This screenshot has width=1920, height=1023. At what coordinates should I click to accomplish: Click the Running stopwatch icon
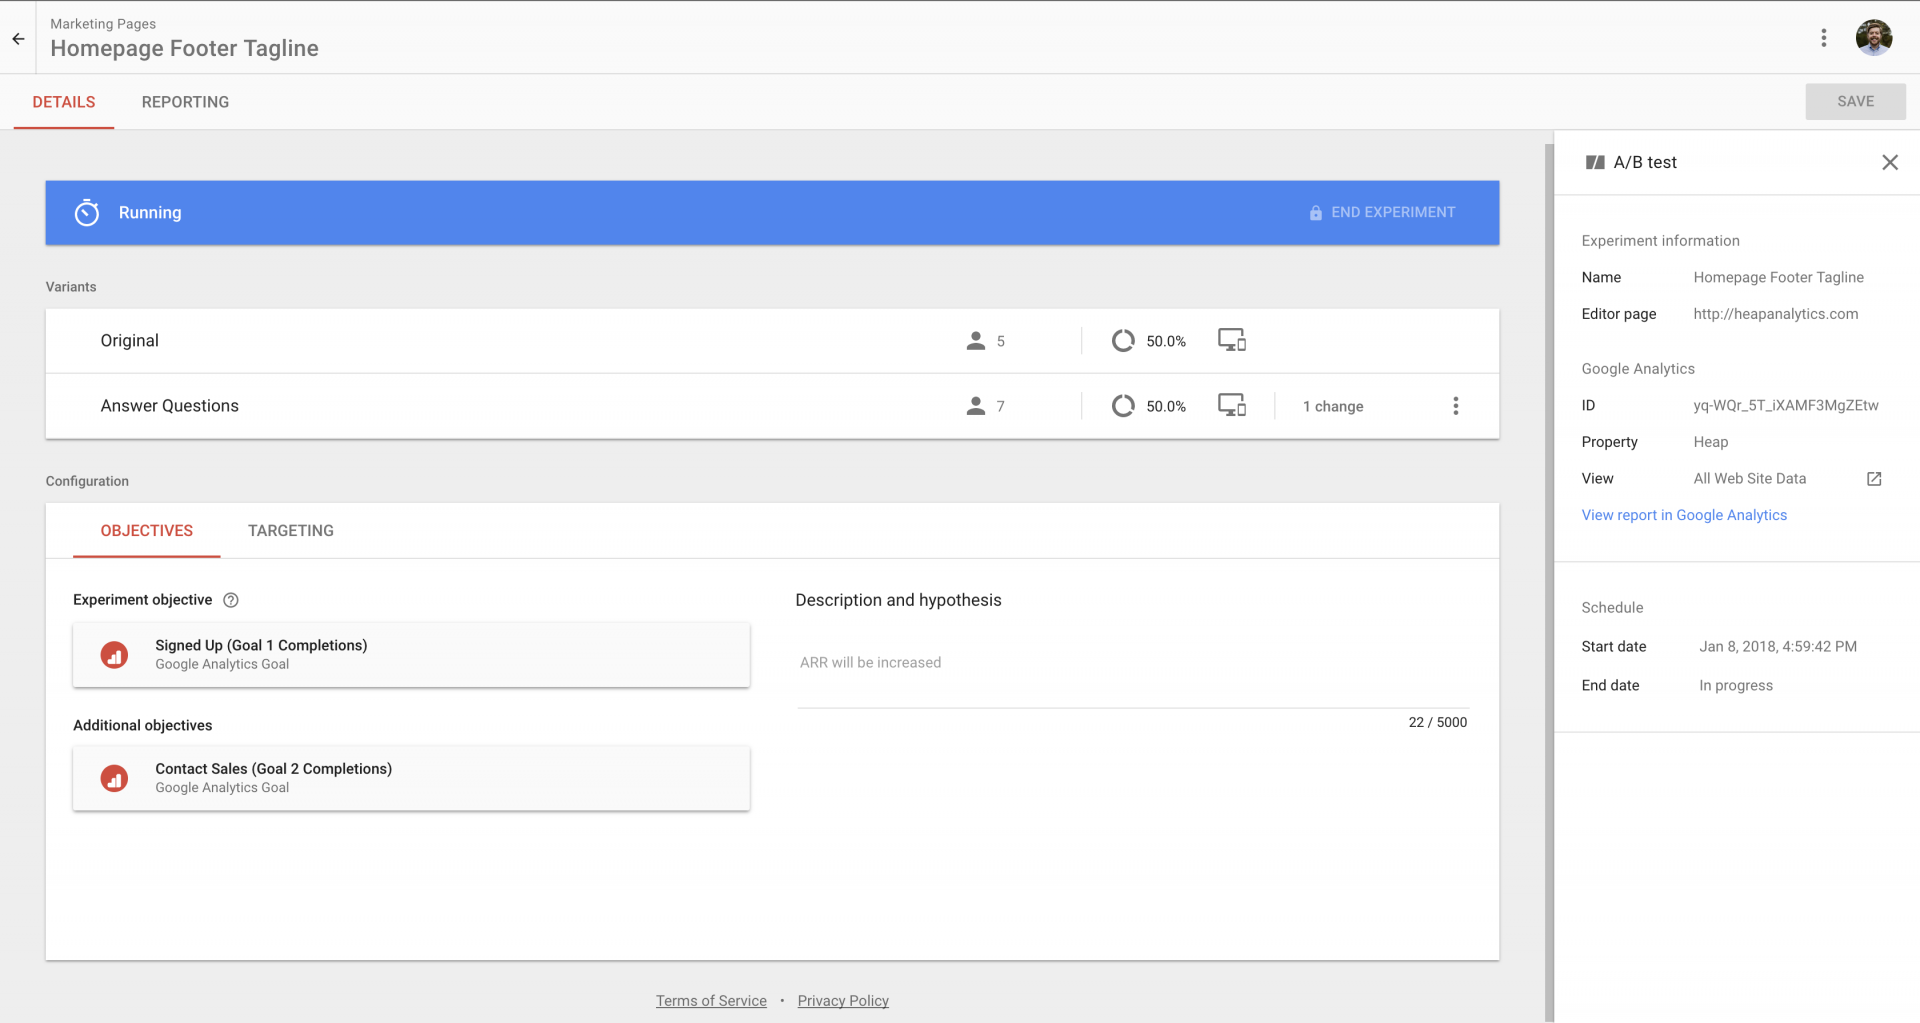[87, 212]
